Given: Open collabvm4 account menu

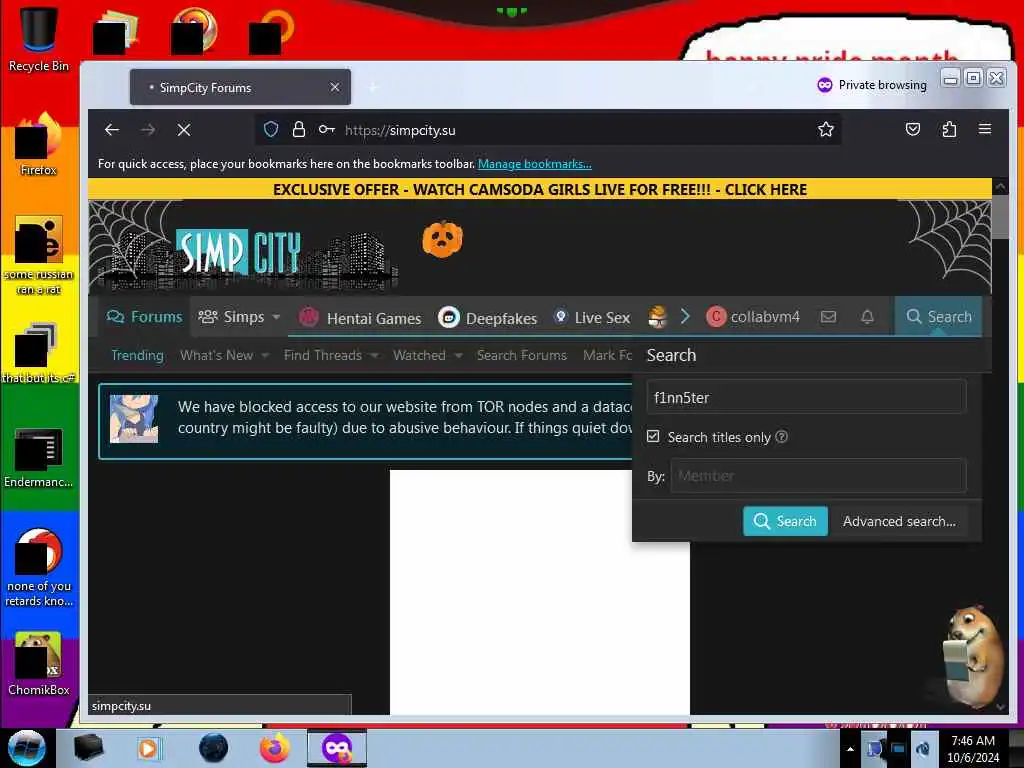Looking at the screenshot, I should 753,317.
